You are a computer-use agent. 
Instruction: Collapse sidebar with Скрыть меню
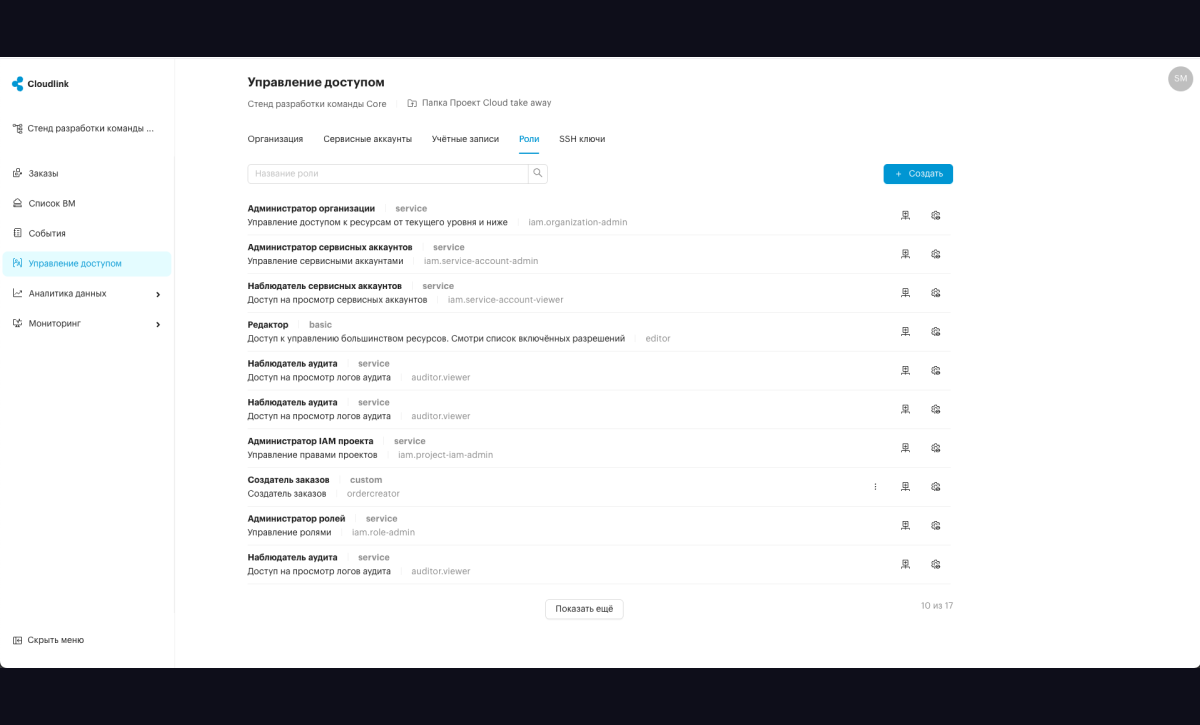[48, 640]
